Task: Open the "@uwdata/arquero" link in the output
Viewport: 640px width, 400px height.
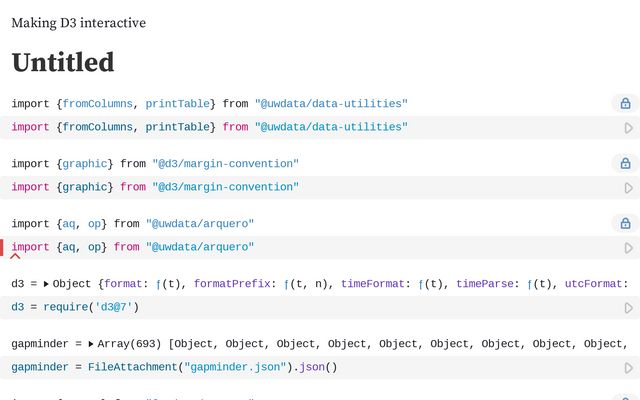Action: 200,224
